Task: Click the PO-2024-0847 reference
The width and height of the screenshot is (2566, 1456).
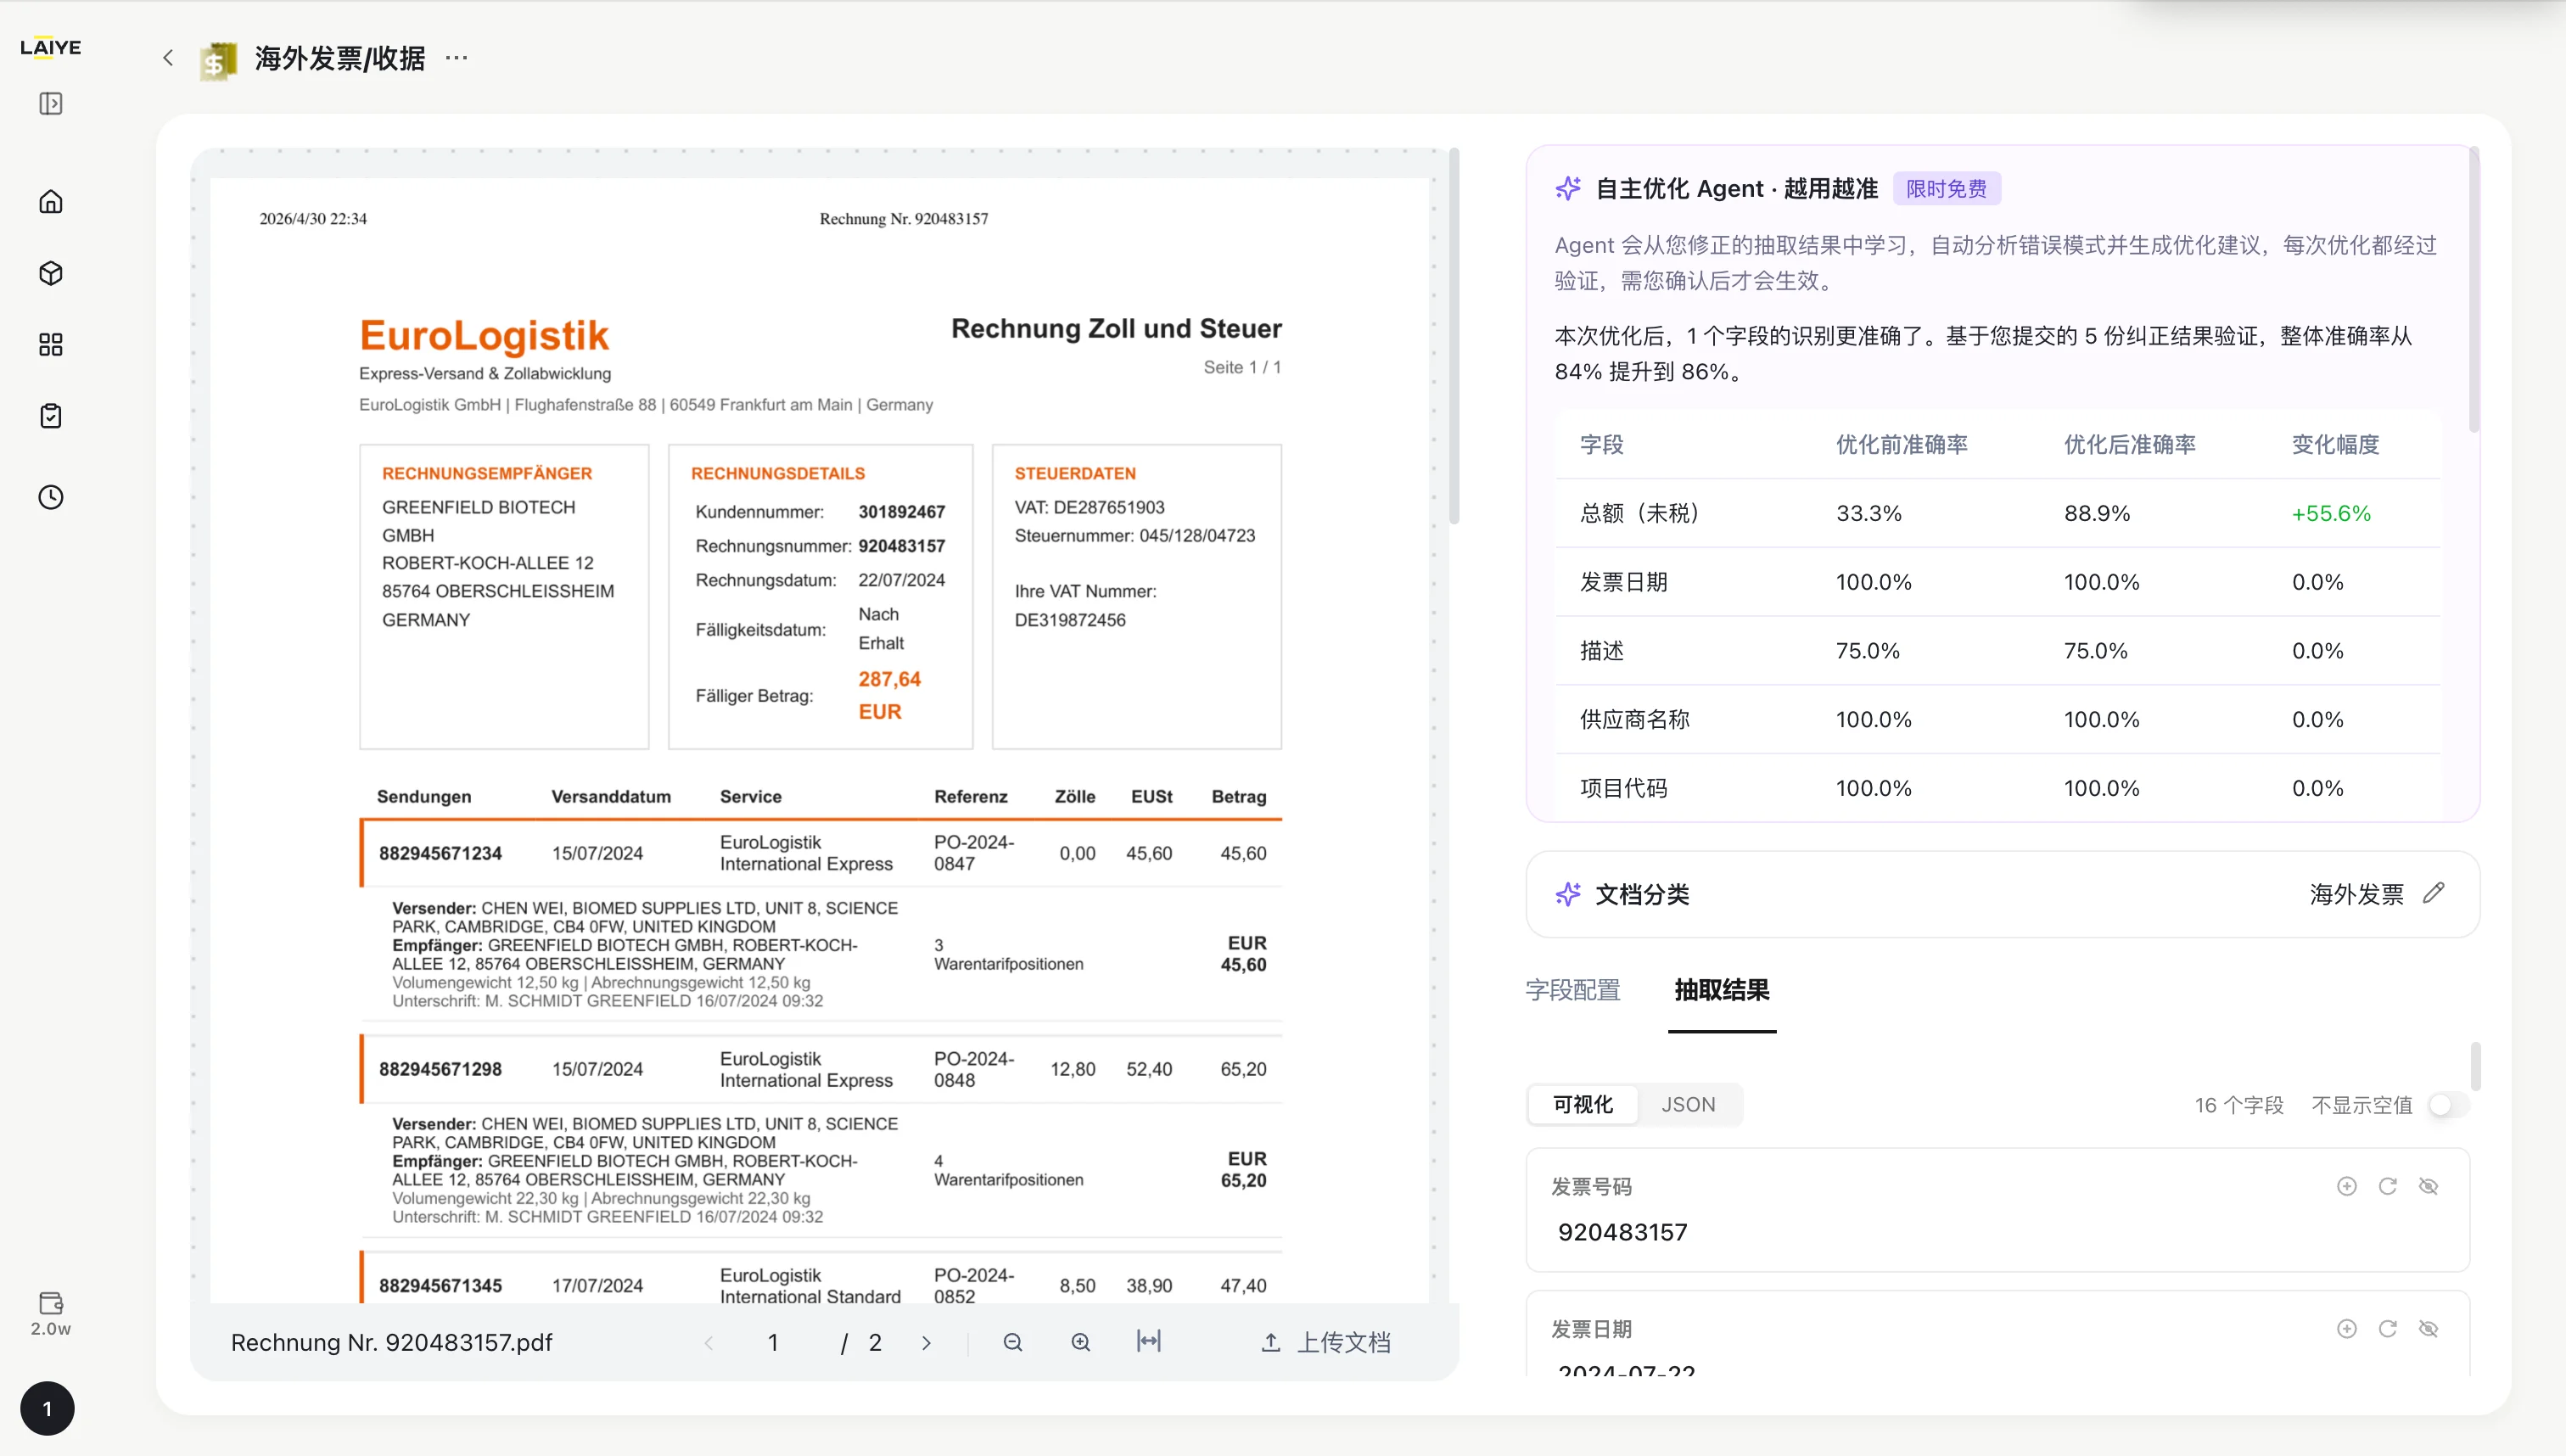Action: click(x=974, y=853)
